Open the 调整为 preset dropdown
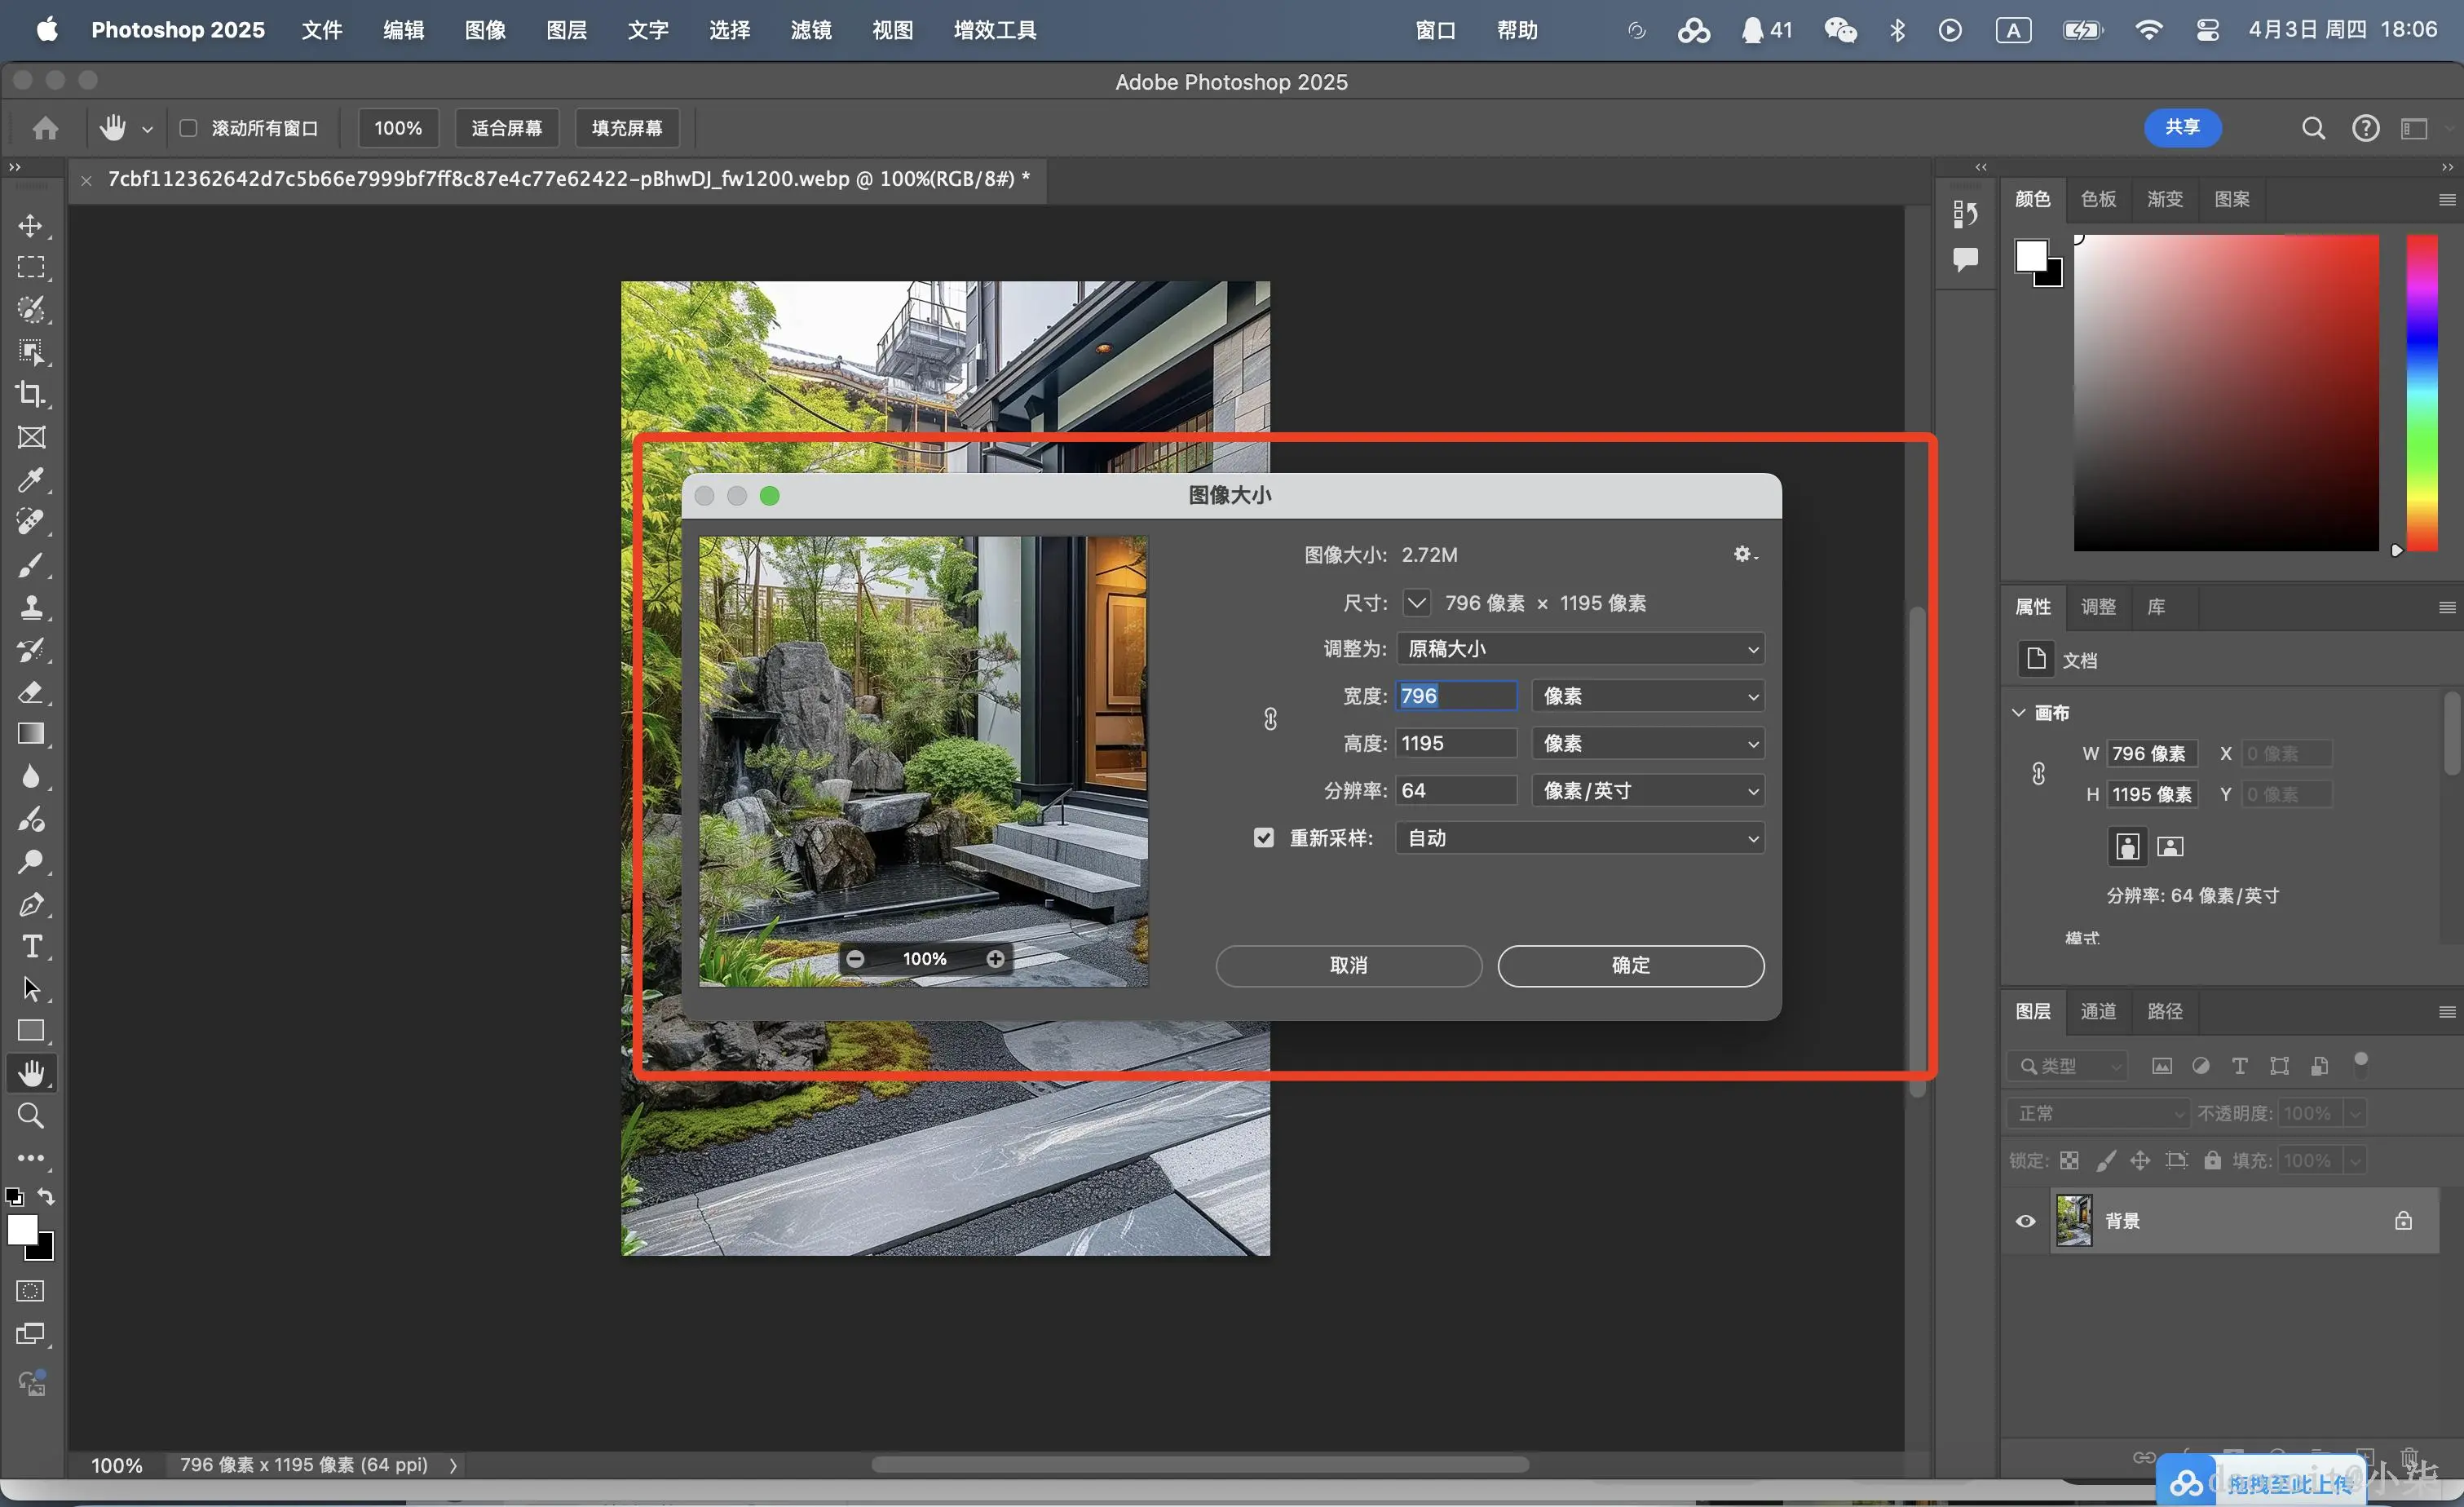This screenshot has height=1507, width=2464. 1579,649
